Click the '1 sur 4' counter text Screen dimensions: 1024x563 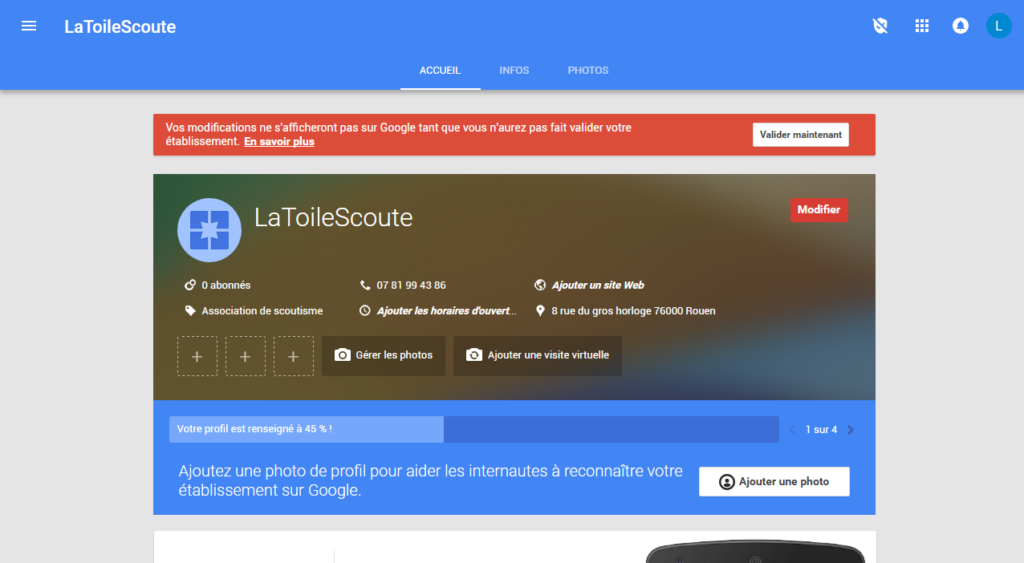(x=821, y=430)
